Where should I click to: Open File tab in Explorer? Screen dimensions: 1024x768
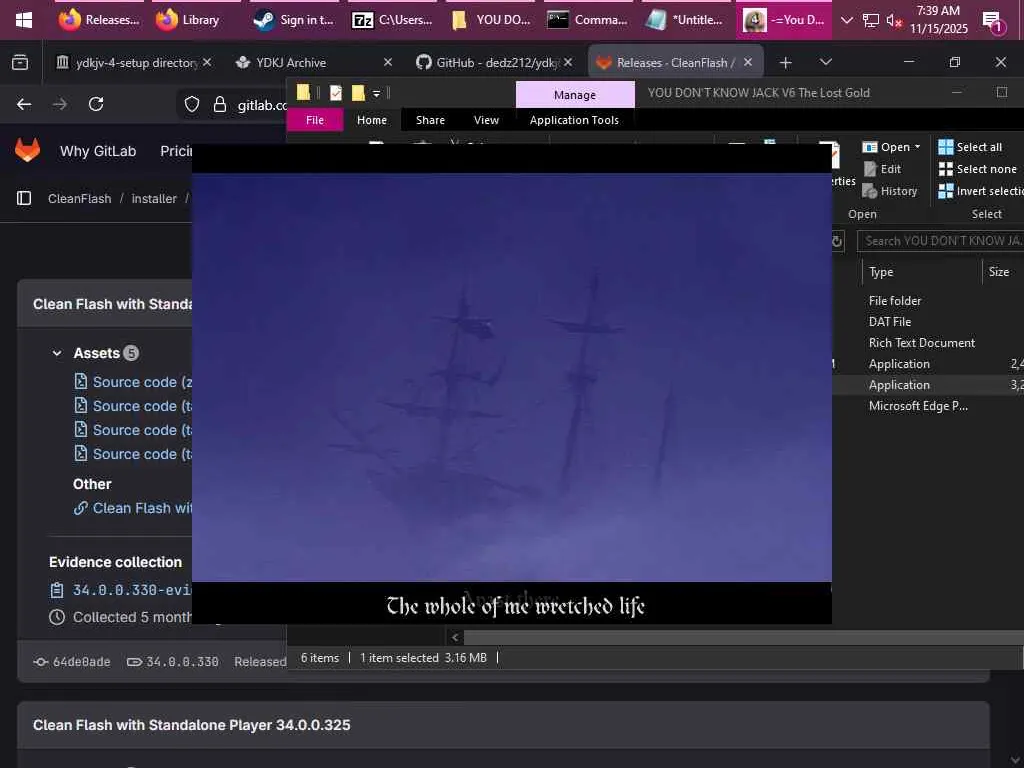coord(315,120)
